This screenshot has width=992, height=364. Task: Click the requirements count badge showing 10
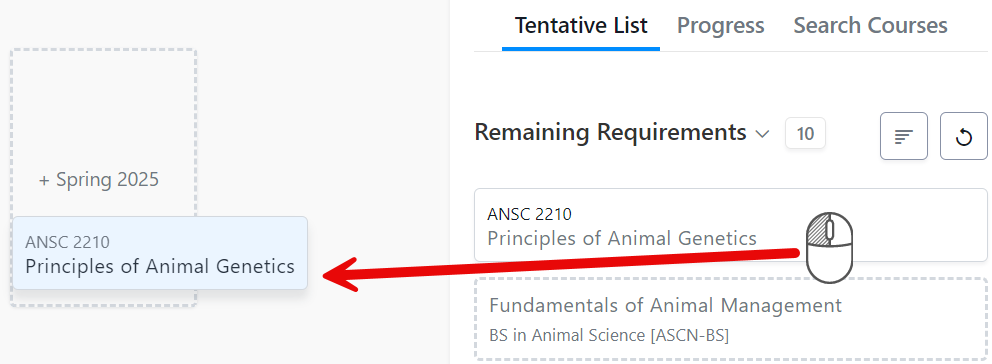(x=805, y=134)
